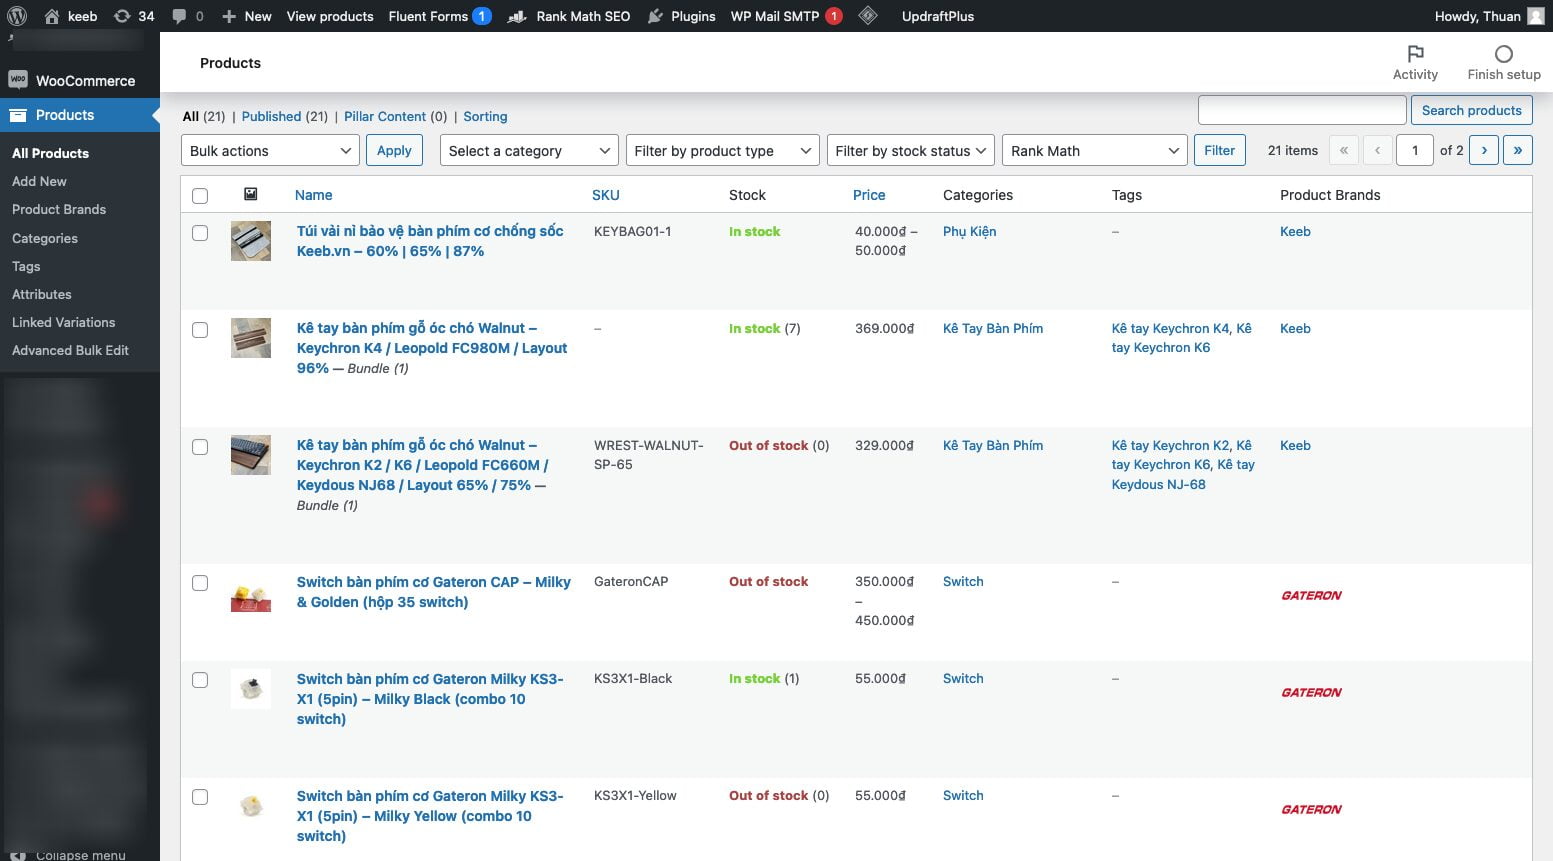
Task: Click the image column header icon
Action: (251, 195)
